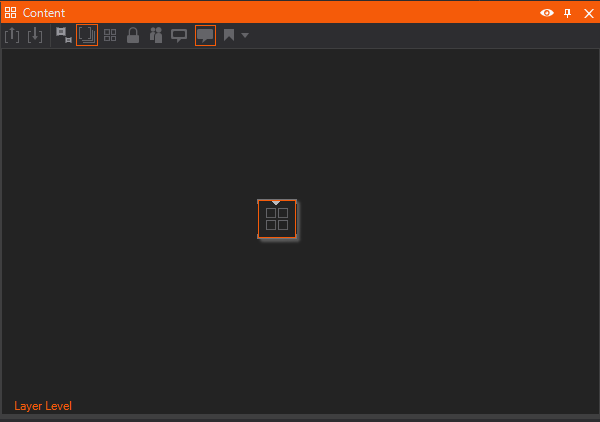
Task: Click the linked nodes arrange icon
Action: pyautogui.click(x=64, y=35)
